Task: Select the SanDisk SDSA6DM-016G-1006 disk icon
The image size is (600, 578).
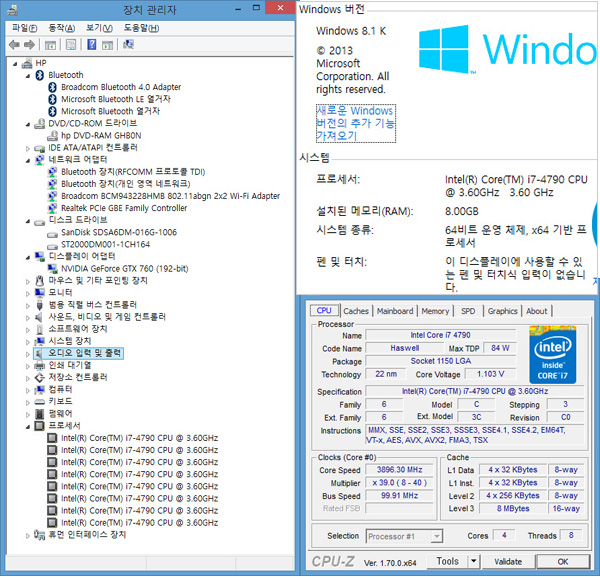Action: 52,233
